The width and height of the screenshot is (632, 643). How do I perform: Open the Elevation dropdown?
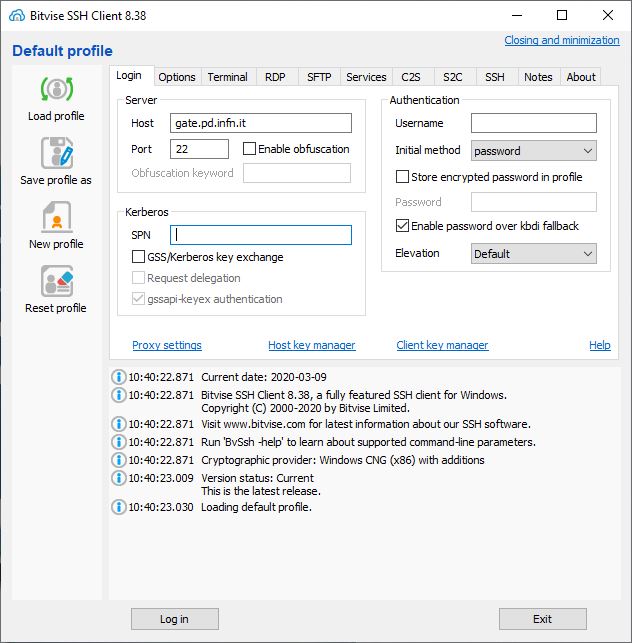534,253
